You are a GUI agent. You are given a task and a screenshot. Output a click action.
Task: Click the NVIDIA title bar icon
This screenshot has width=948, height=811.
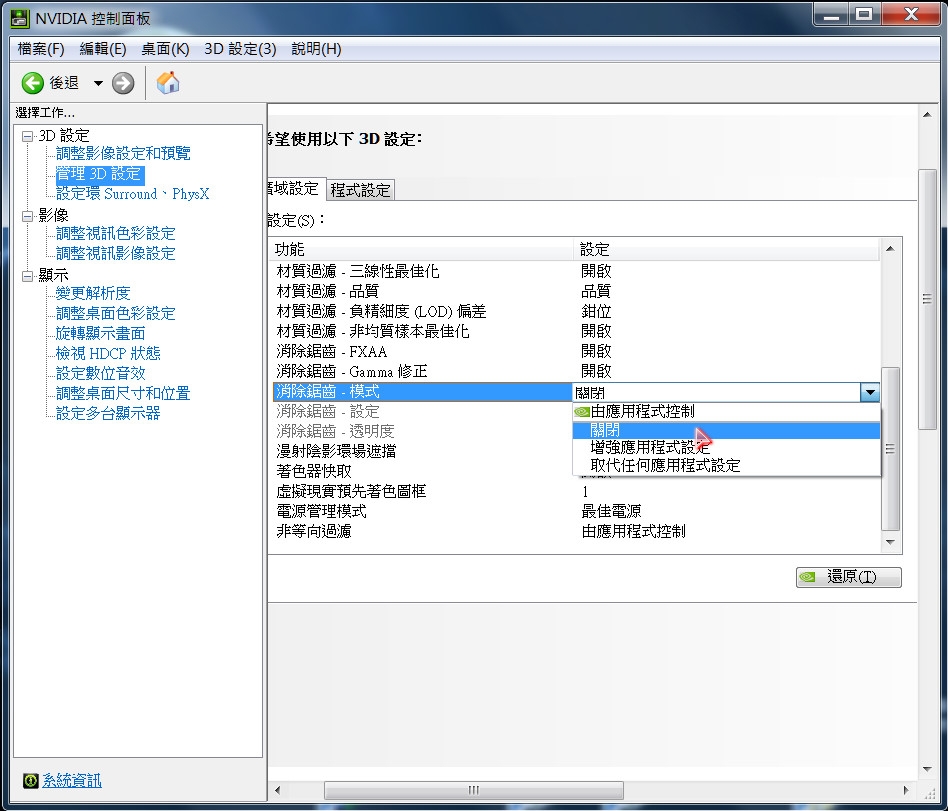(x=20, y=18)
